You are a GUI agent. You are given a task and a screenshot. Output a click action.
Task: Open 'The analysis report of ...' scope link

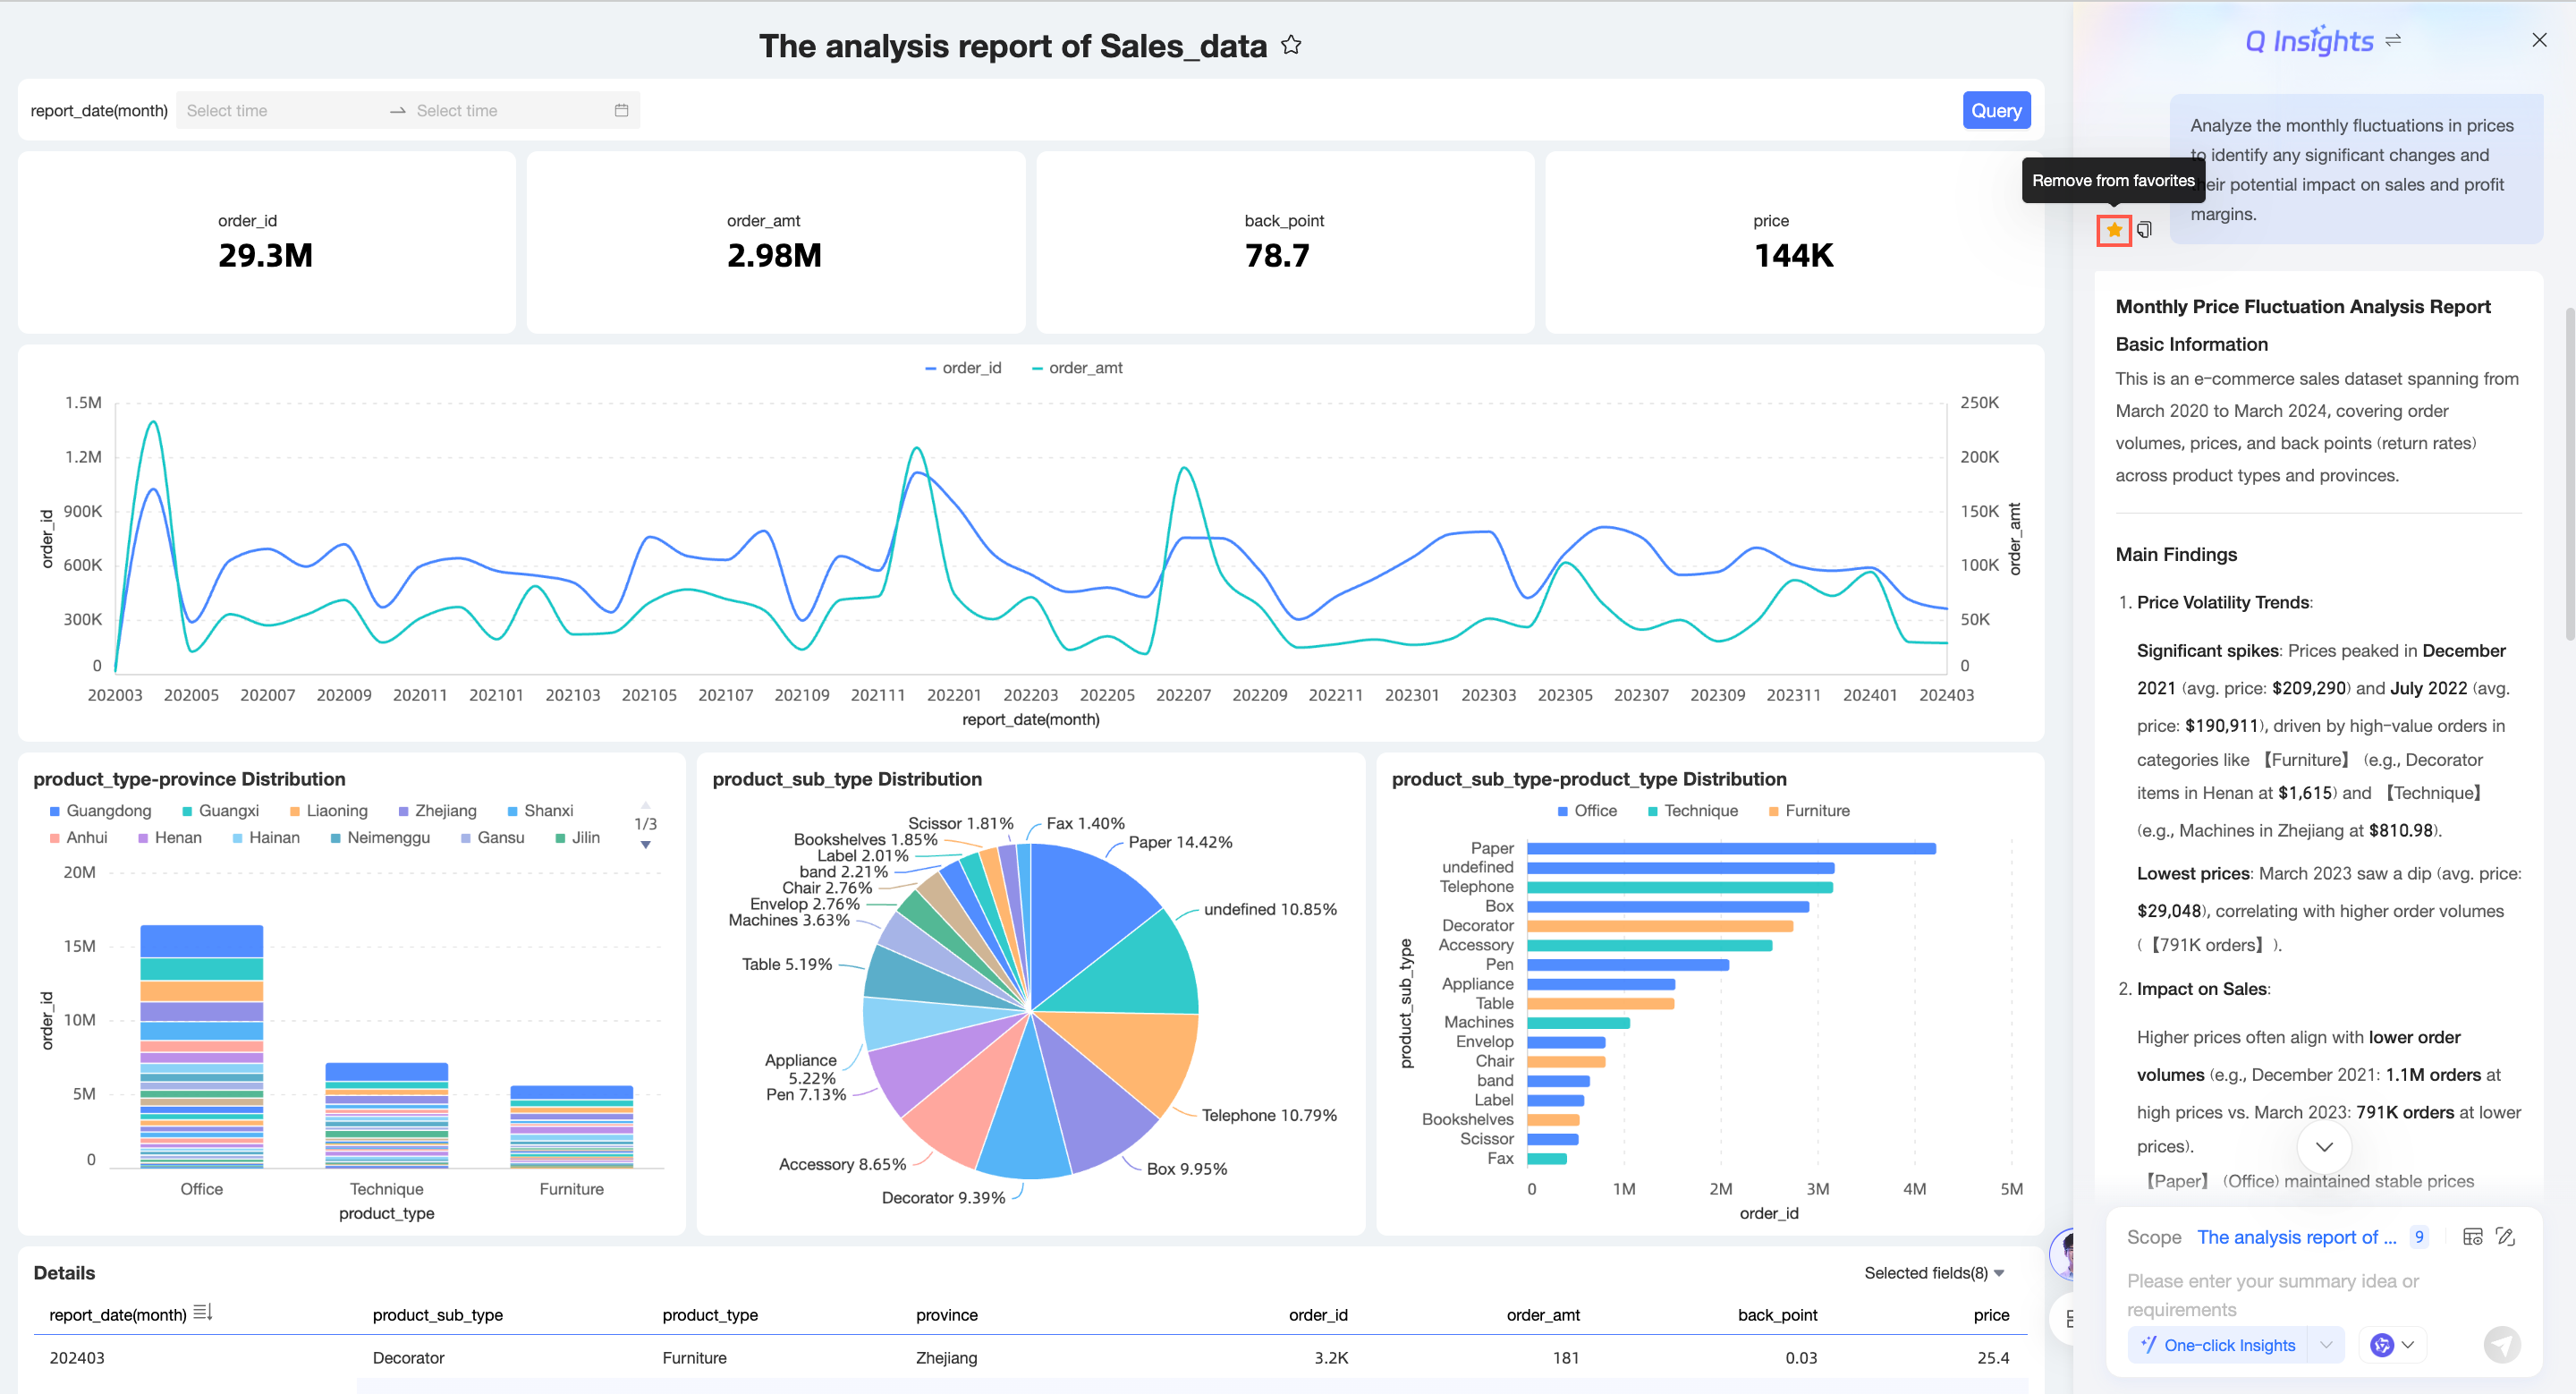coord(2296,1237)
